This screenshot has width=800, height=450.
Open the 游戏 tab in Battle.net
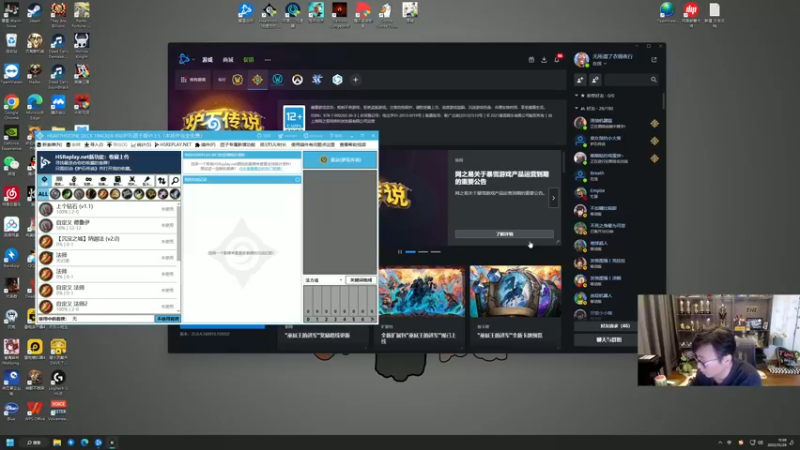click(207, 60)
